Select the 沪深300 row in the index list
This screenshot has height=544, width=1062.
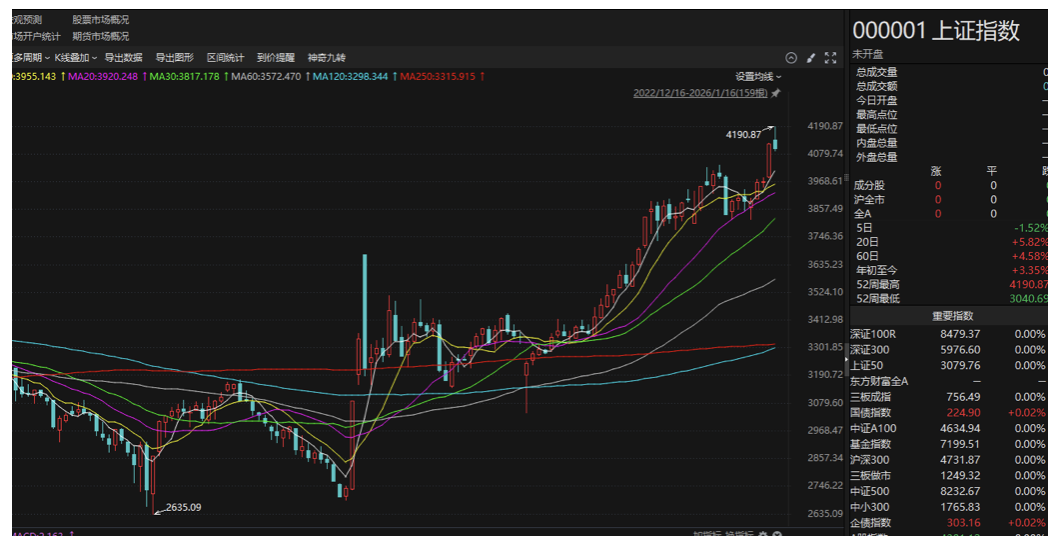point(869,460)
